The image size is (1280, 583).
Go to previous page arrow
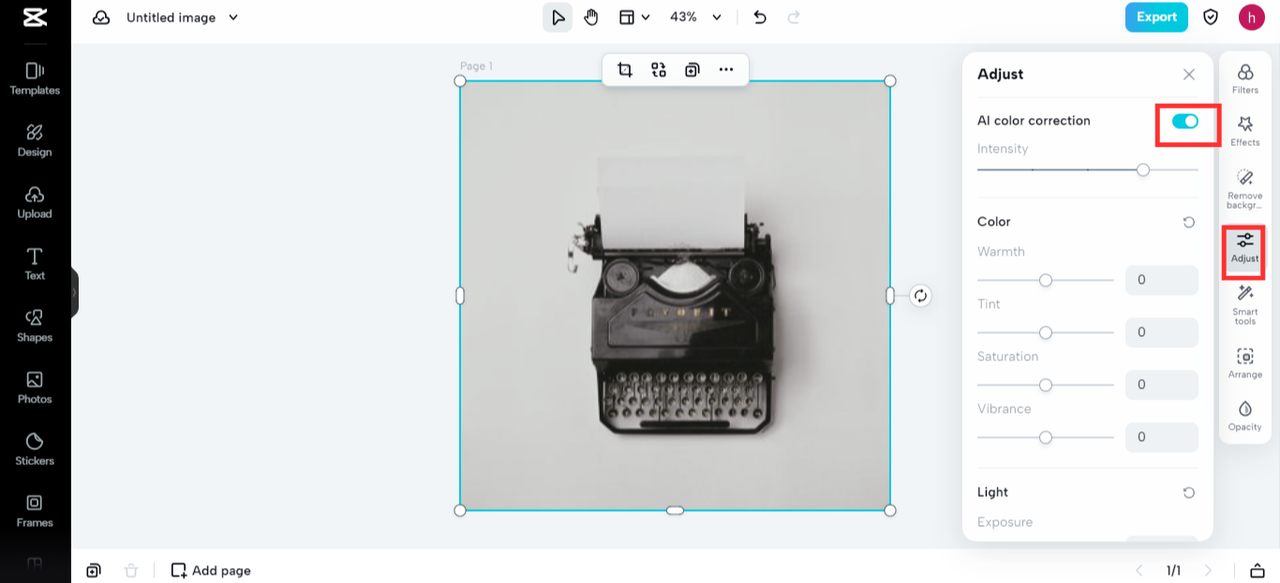[x=1139, y=570]
